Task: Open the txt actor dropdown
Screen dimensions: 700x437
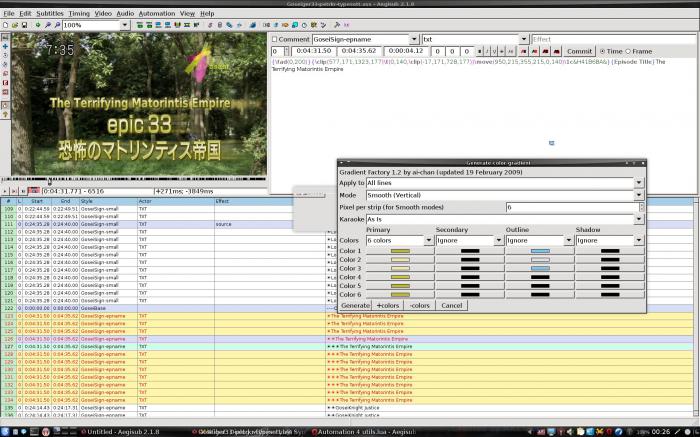Action: [x=524, y=39]
